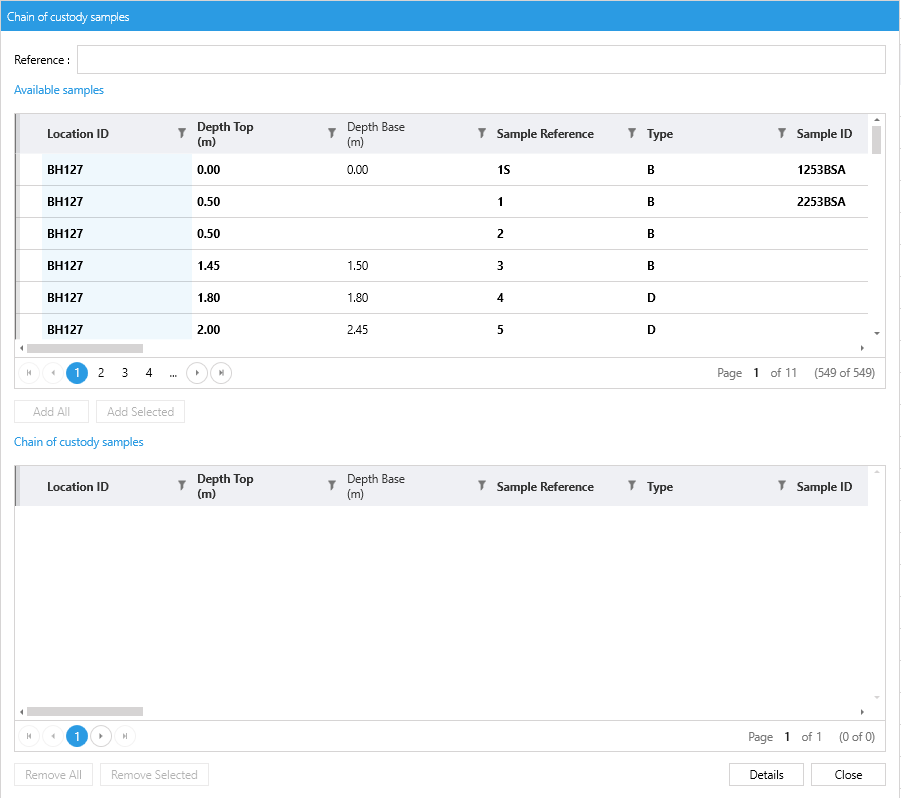Open page 3 of Available samples
The height and width of the screenshot is (798, 901).
(125, 373)
